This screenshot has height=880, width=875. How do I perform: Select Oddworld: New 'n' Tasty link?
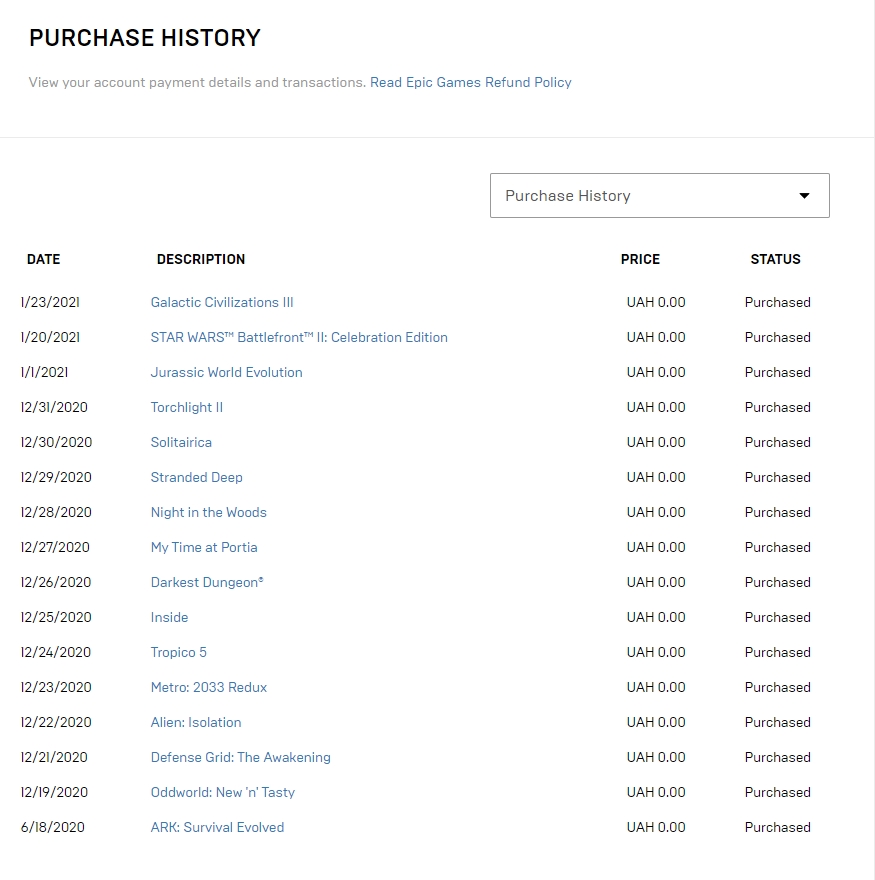(x=222, y=792)
